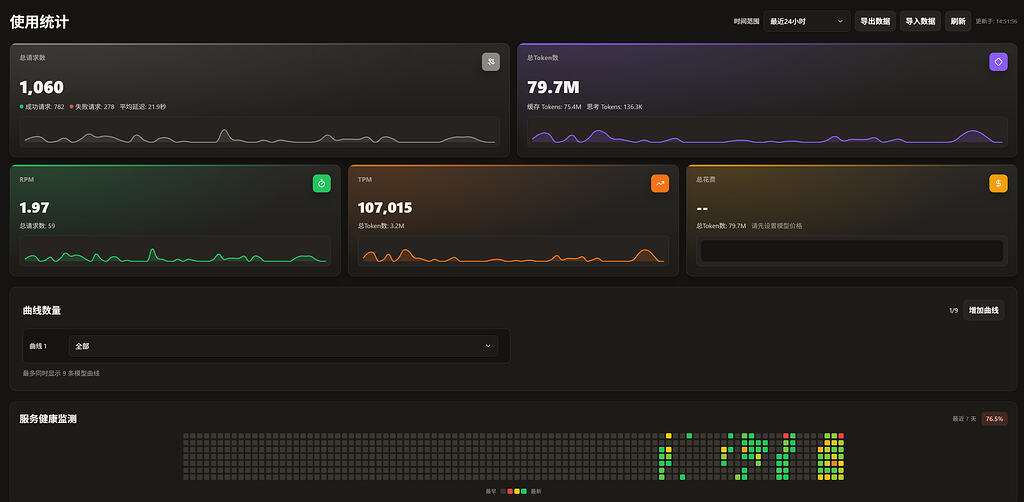
Task: Click the 思考 Tokens: 136.3K text
Action: point(614,106)
